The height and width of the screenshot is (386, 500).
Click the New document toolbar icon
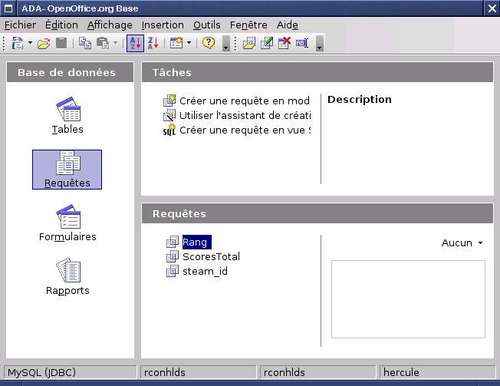[x=17, y=43]
